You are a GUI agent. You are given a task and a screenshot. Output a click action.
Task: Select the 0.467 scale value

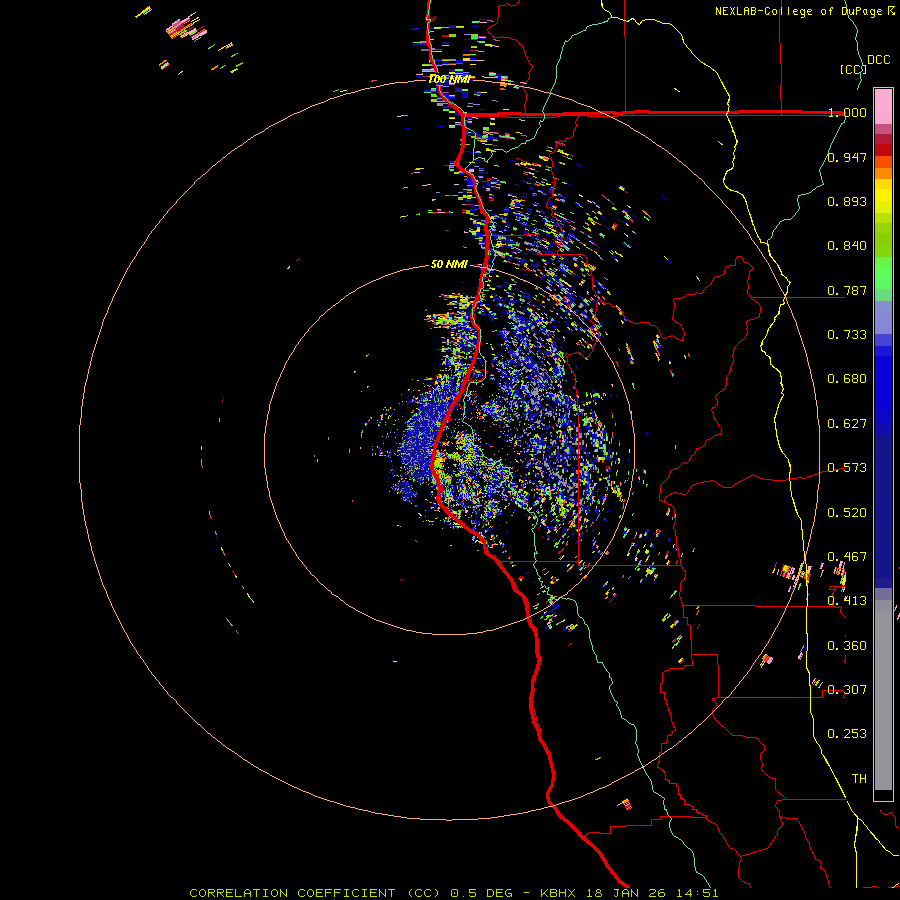(847, 557)
